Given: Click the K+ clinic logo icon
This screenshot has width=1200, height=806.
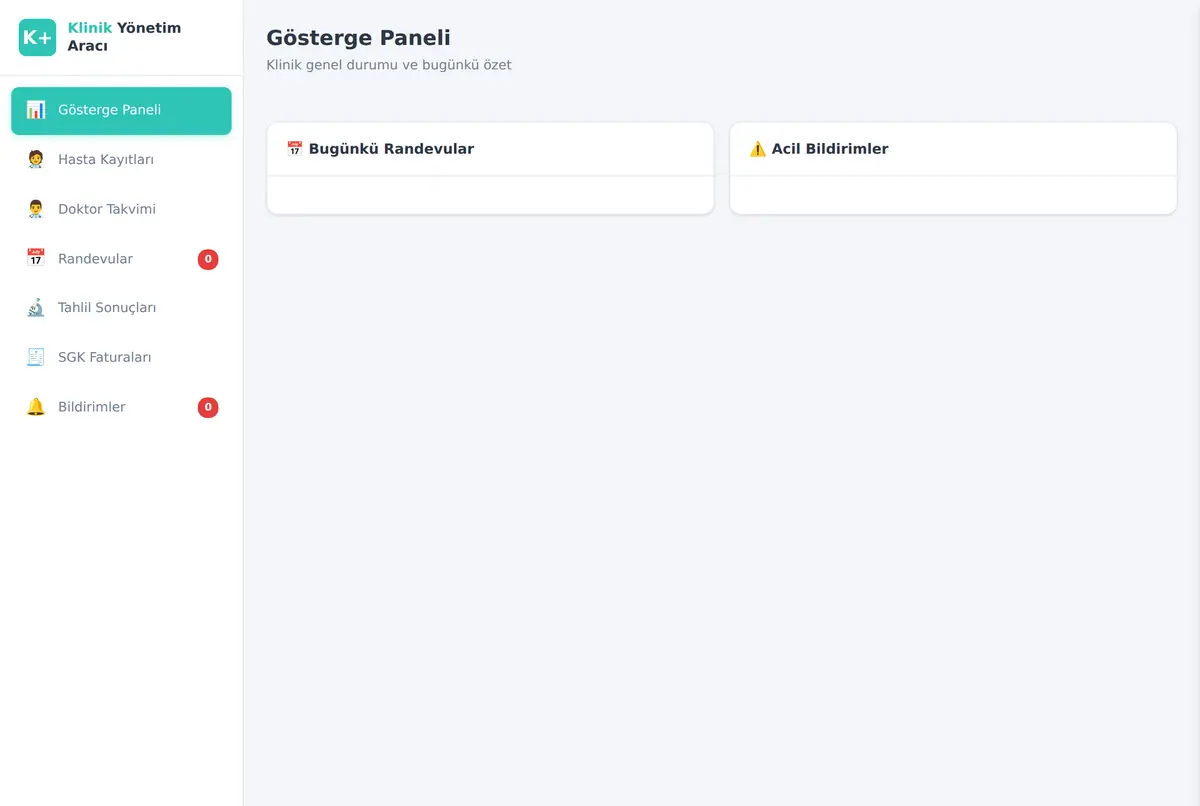Looking at the screenshot, I should click(37, 37).
